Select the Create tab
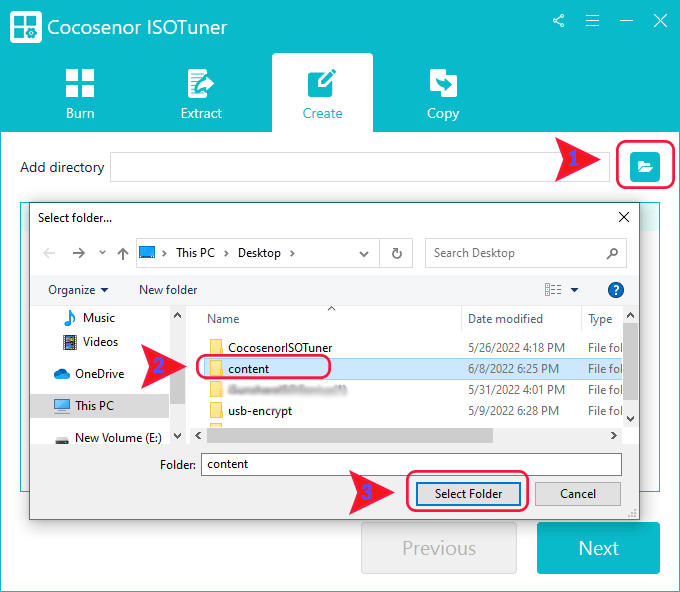The image size is (680, 592). (322, 94)
